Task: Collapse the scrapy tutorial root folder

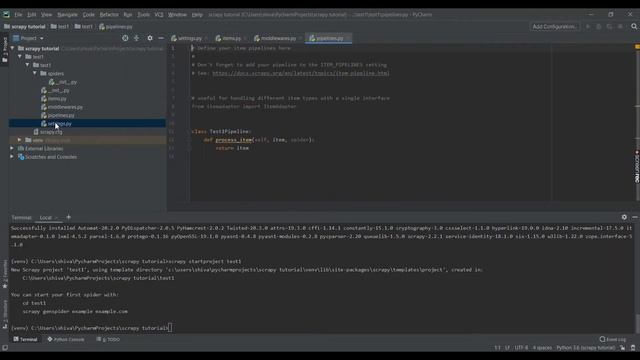Action: pos(12,48)
